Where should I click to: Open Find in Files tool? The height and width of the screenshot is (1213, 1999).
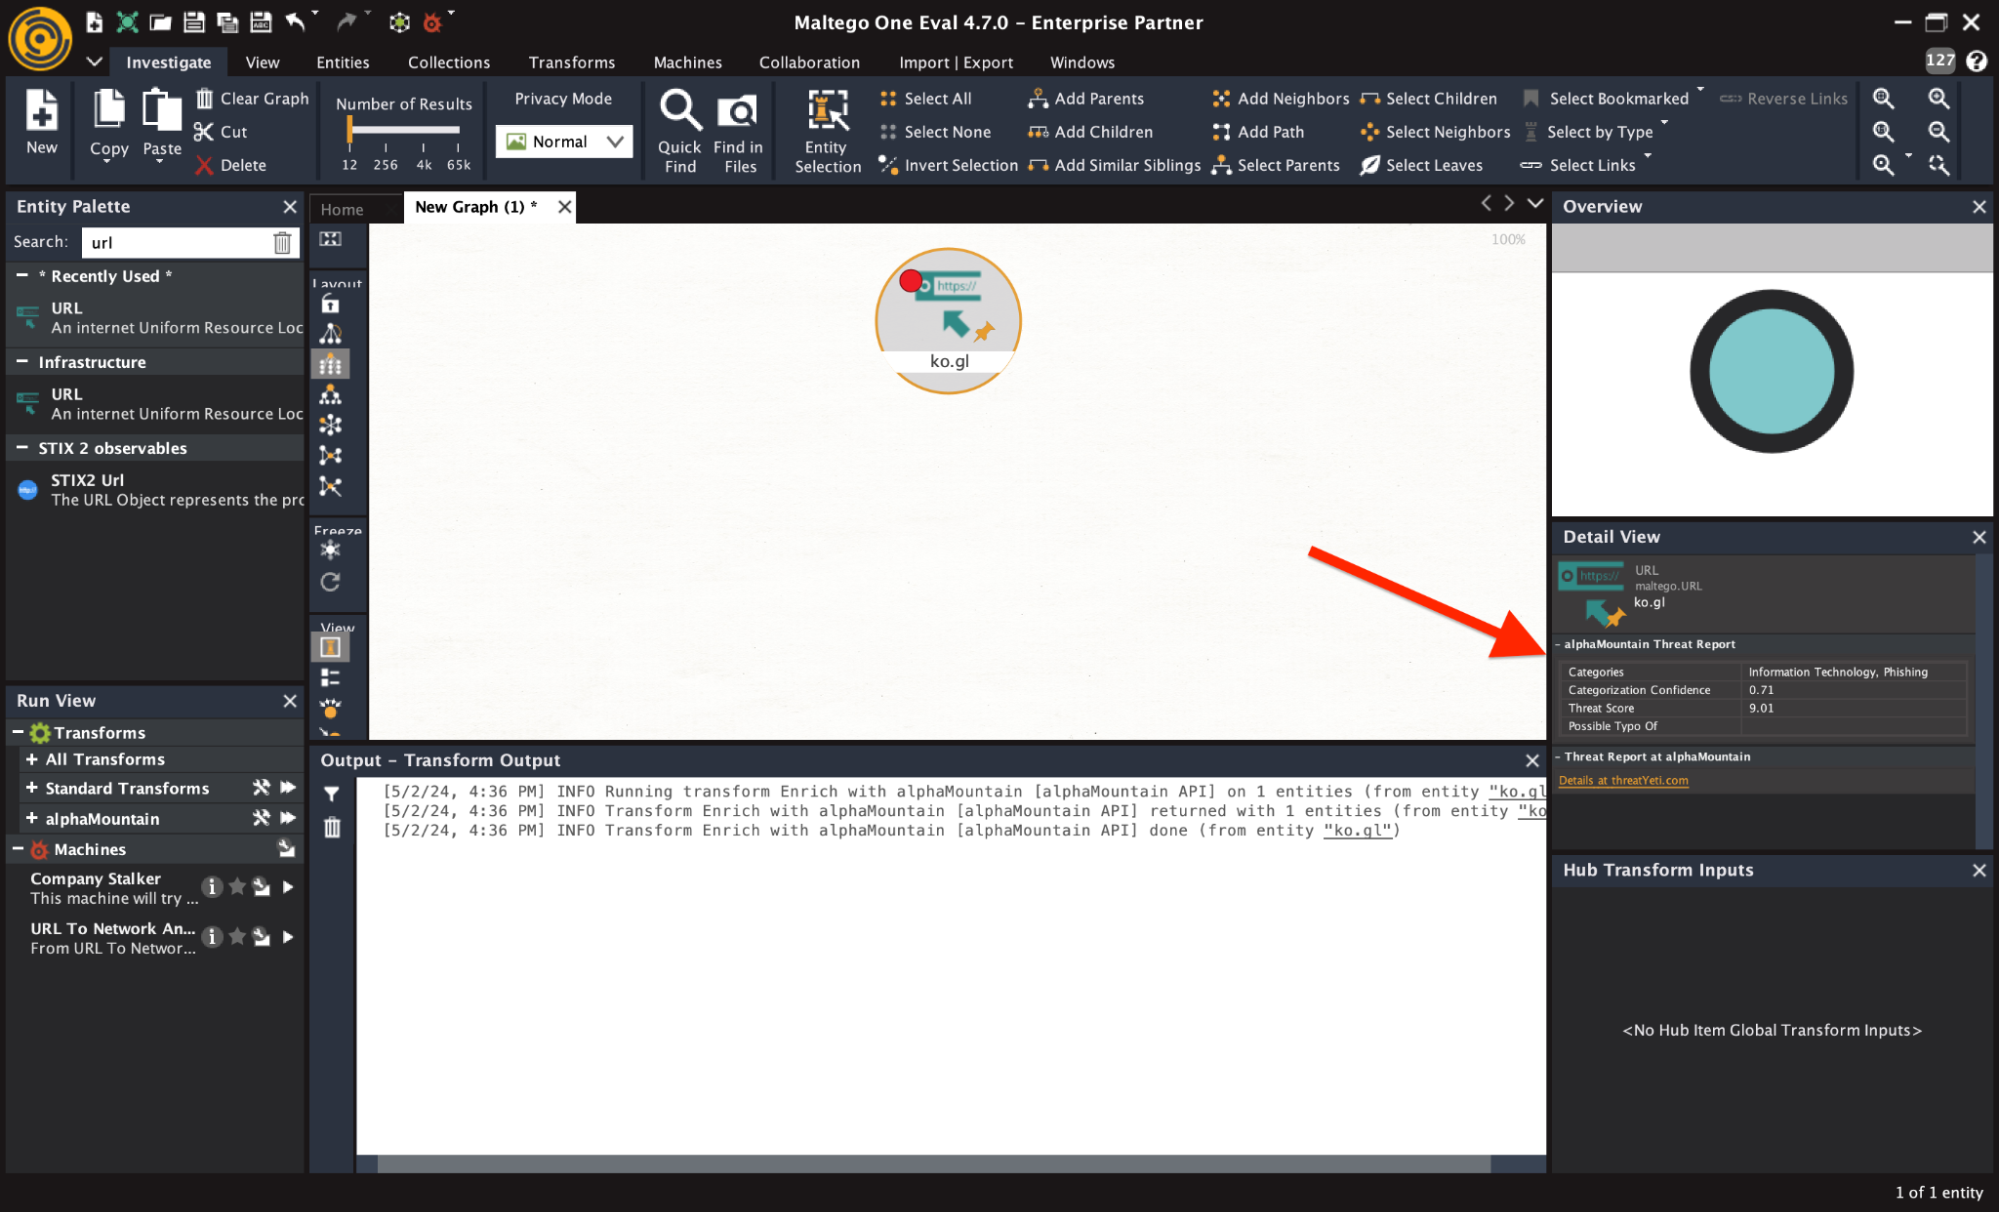coord(738,130)
